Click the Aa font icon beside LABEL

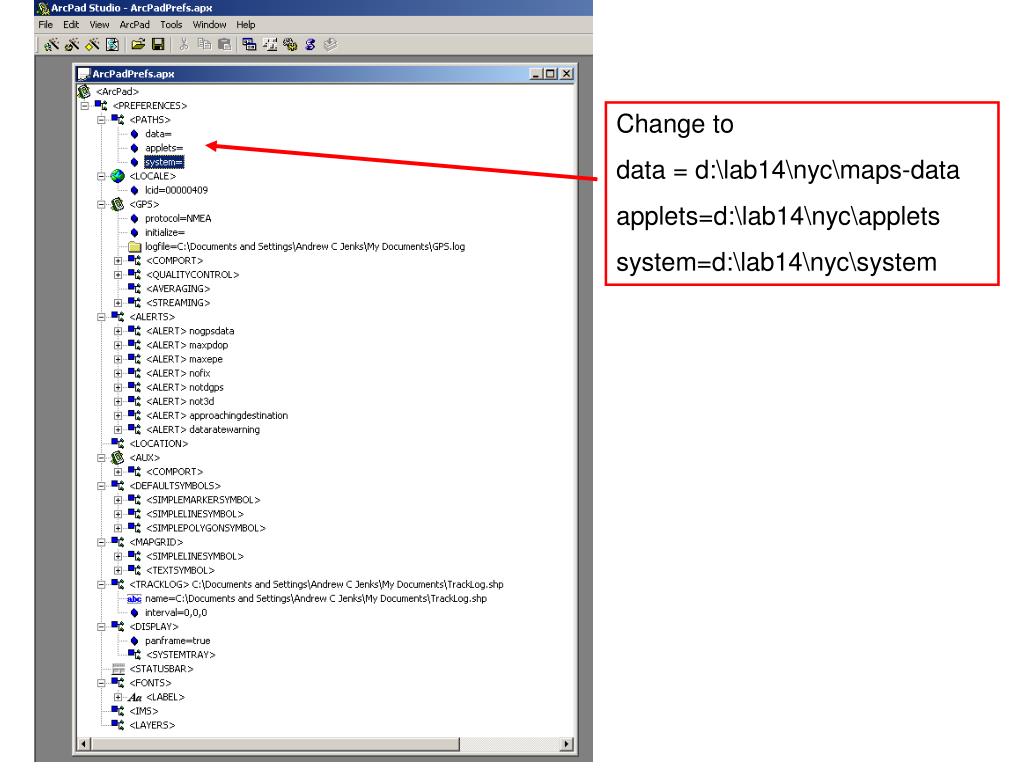coord(135,697)
